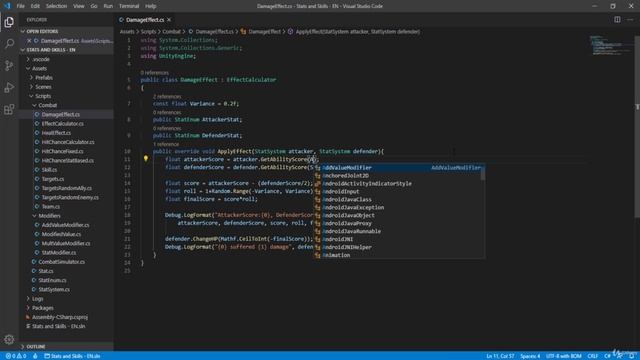640x360 pixels.
Task: Click the editor vertical scrollbar
Action: (637, 127)
